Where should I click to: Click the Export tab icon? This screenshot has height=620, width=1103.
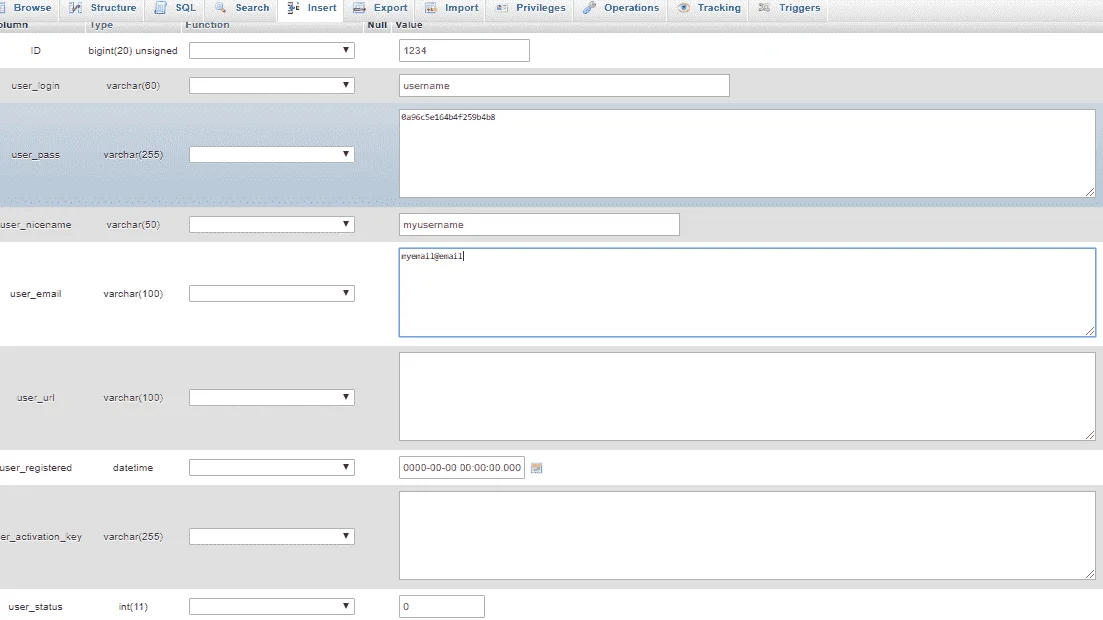359,8
